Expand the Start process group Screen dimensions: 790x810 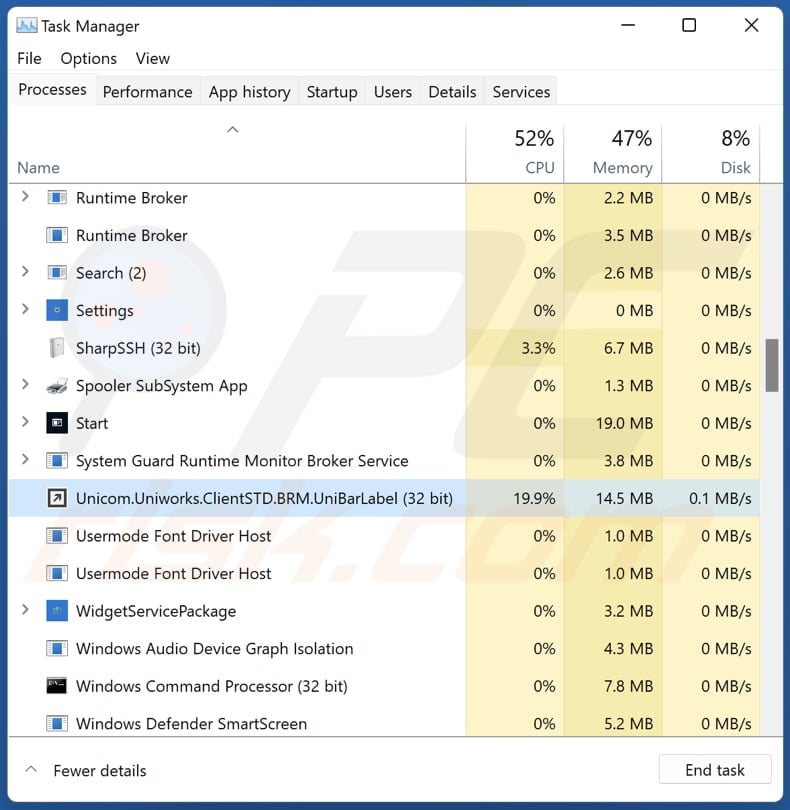[x=25, y=422]
